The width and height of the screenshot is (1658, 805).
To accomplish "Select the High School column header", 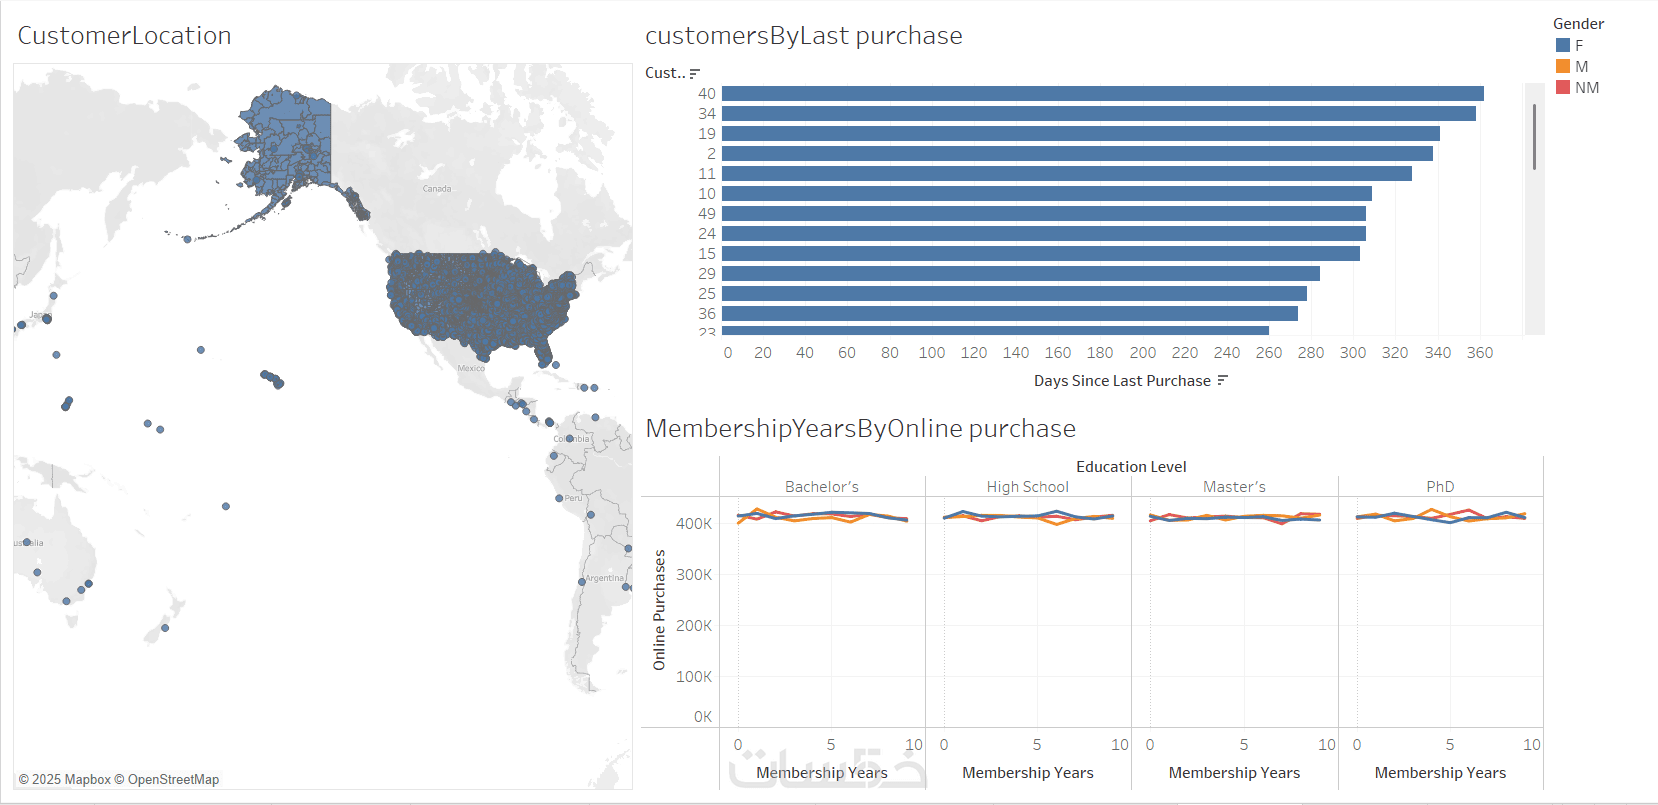I will click(x=1028, y=487).
